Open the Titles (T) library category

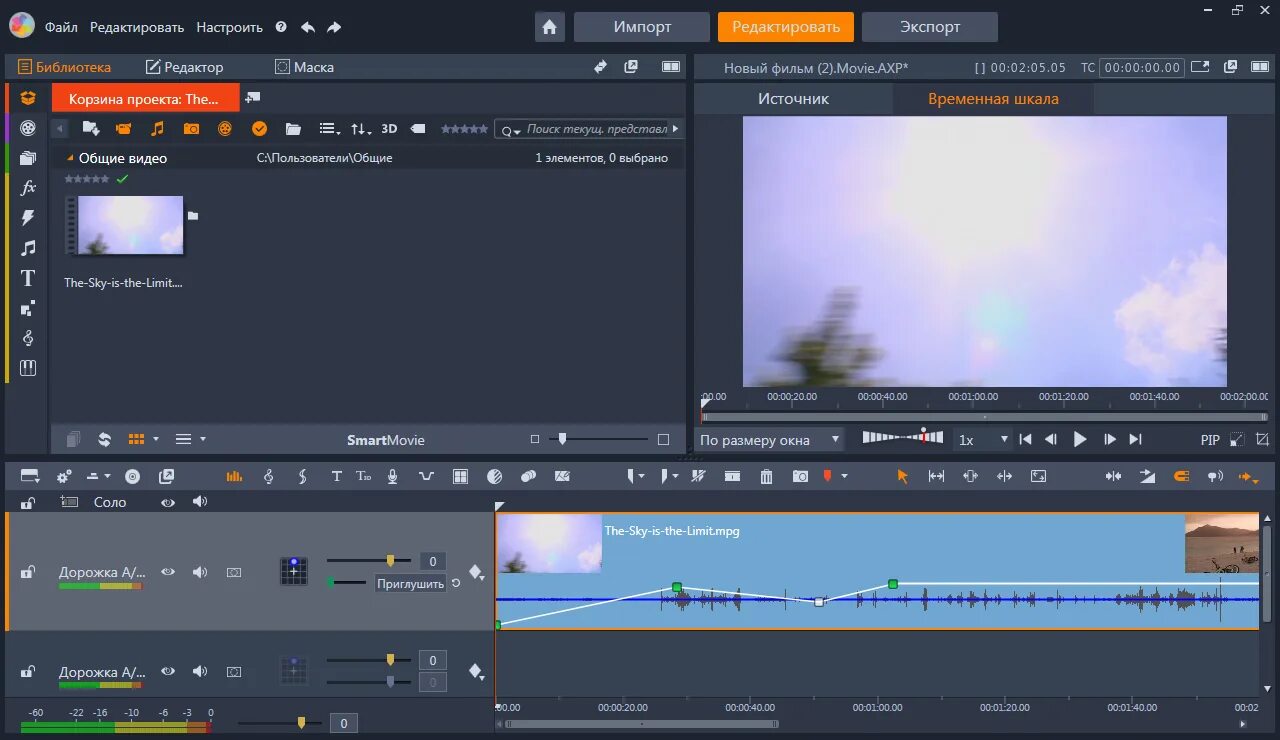click(x=28, y=278)
